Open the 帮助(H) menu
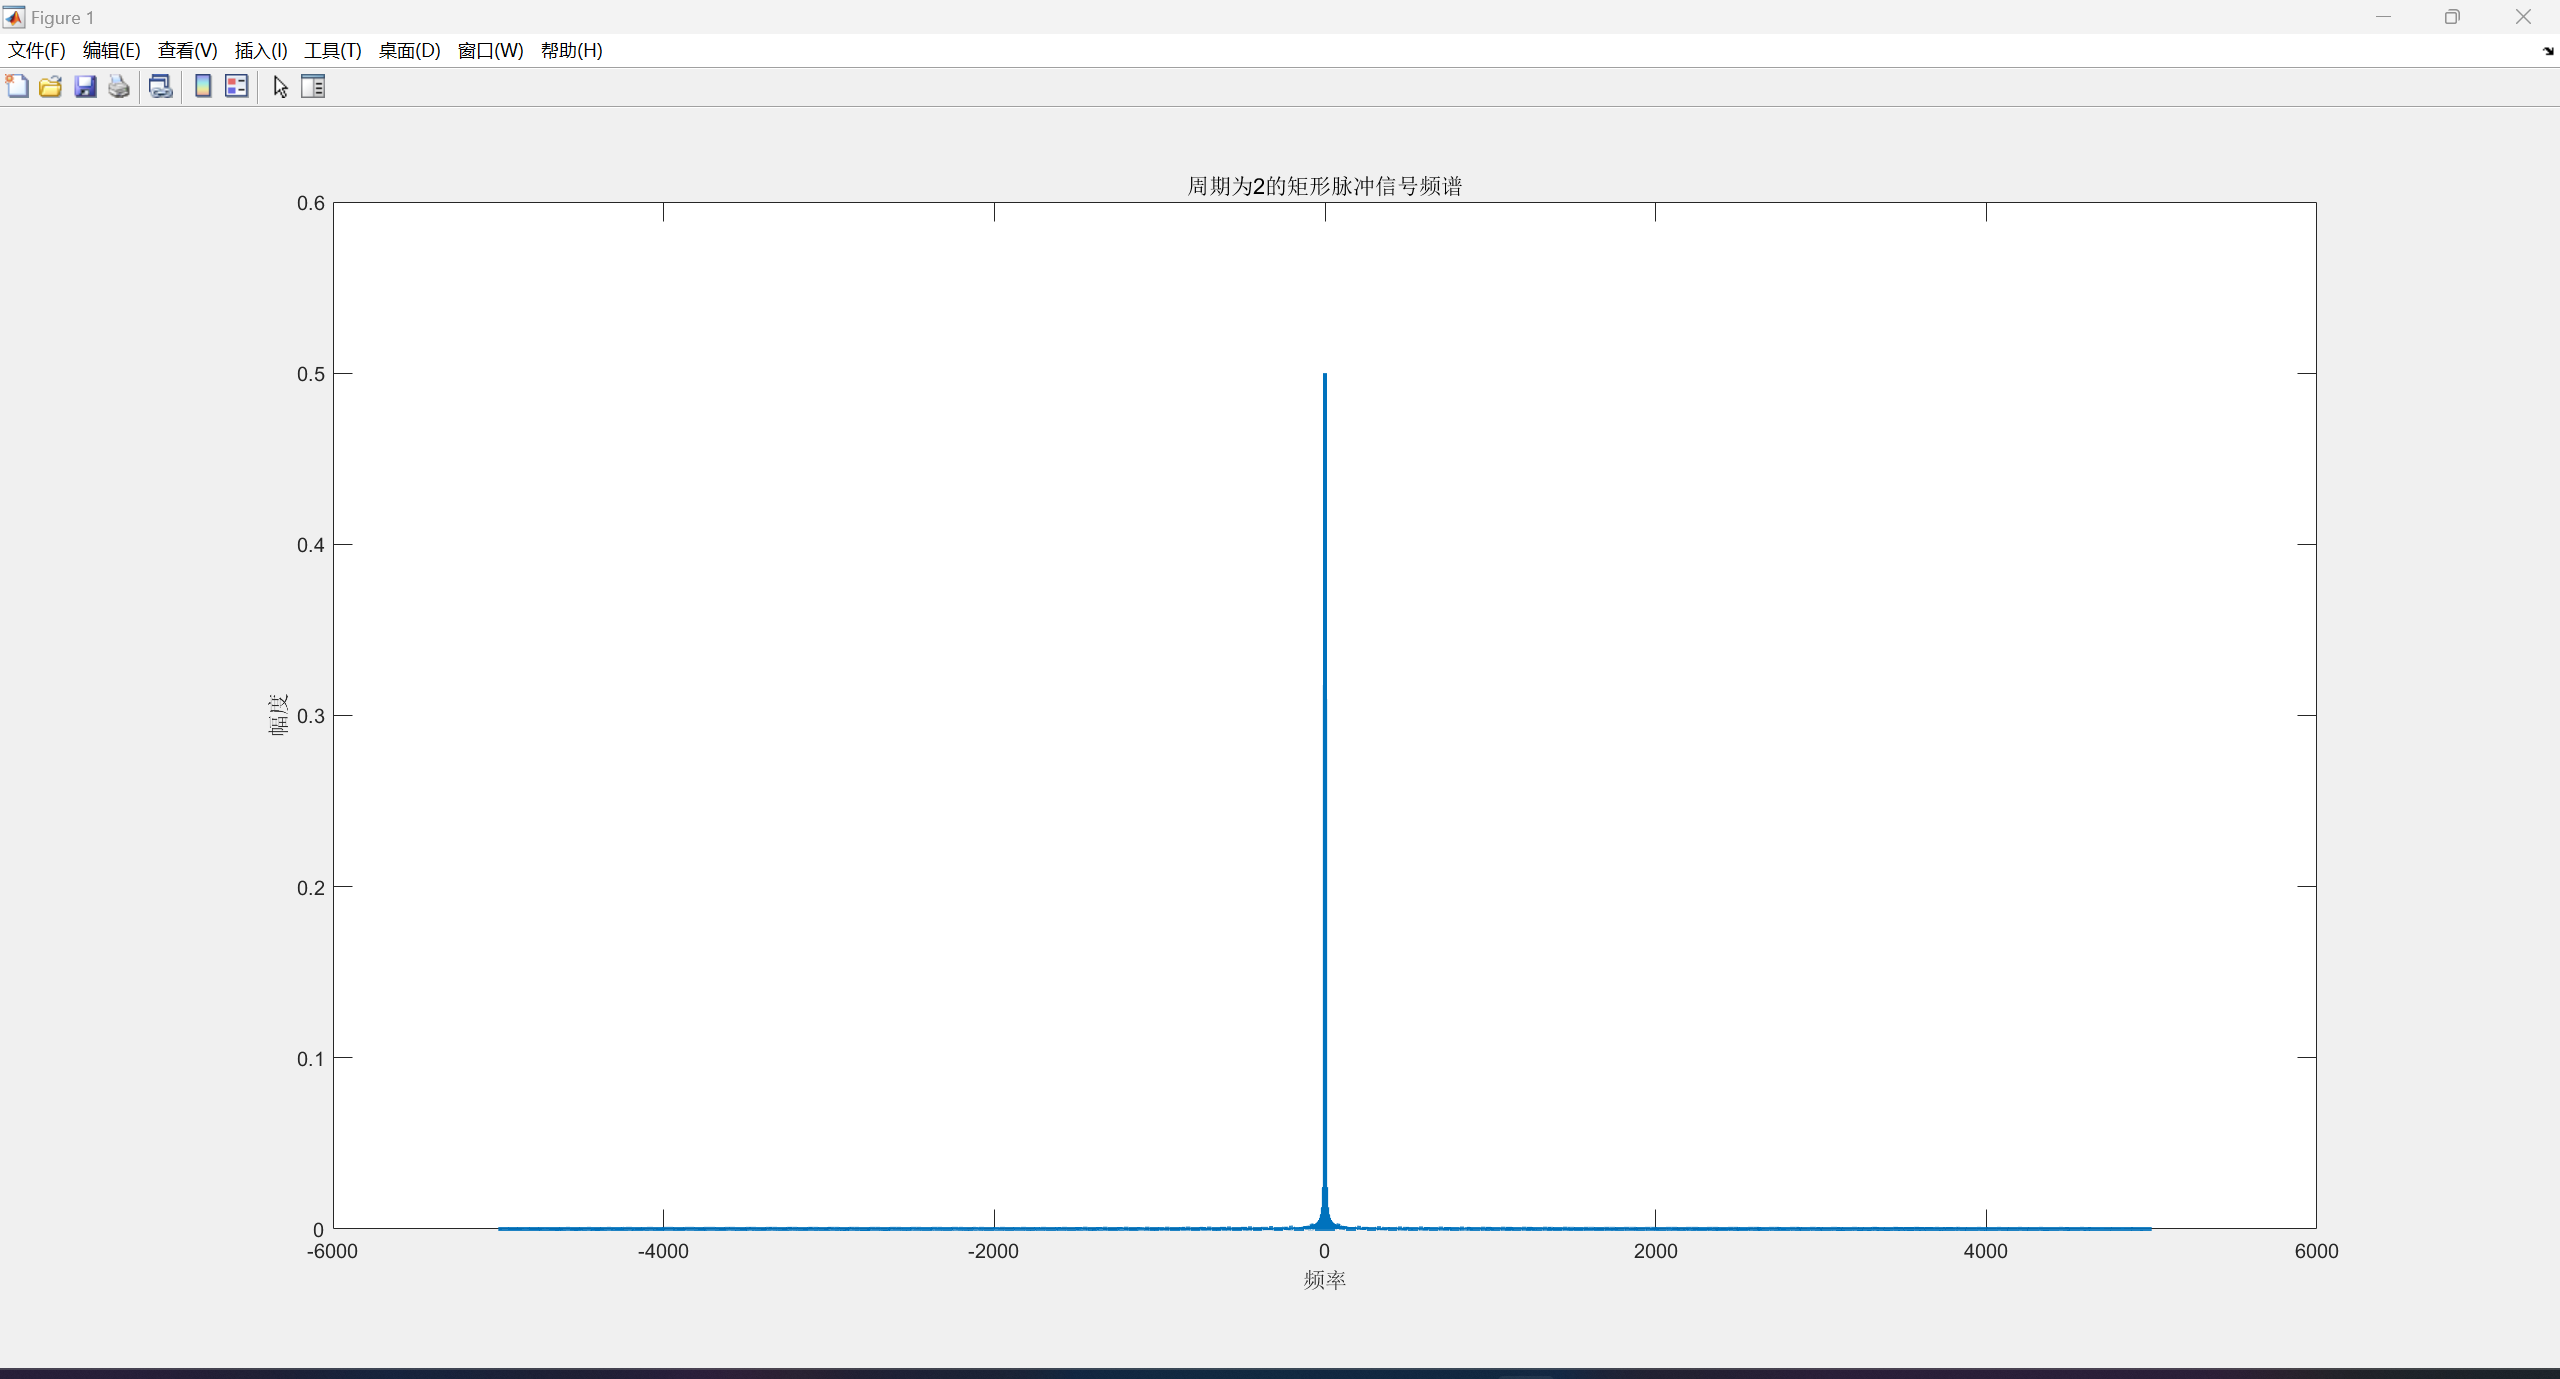This screenshot has height=1379, width=2560. 571,51
